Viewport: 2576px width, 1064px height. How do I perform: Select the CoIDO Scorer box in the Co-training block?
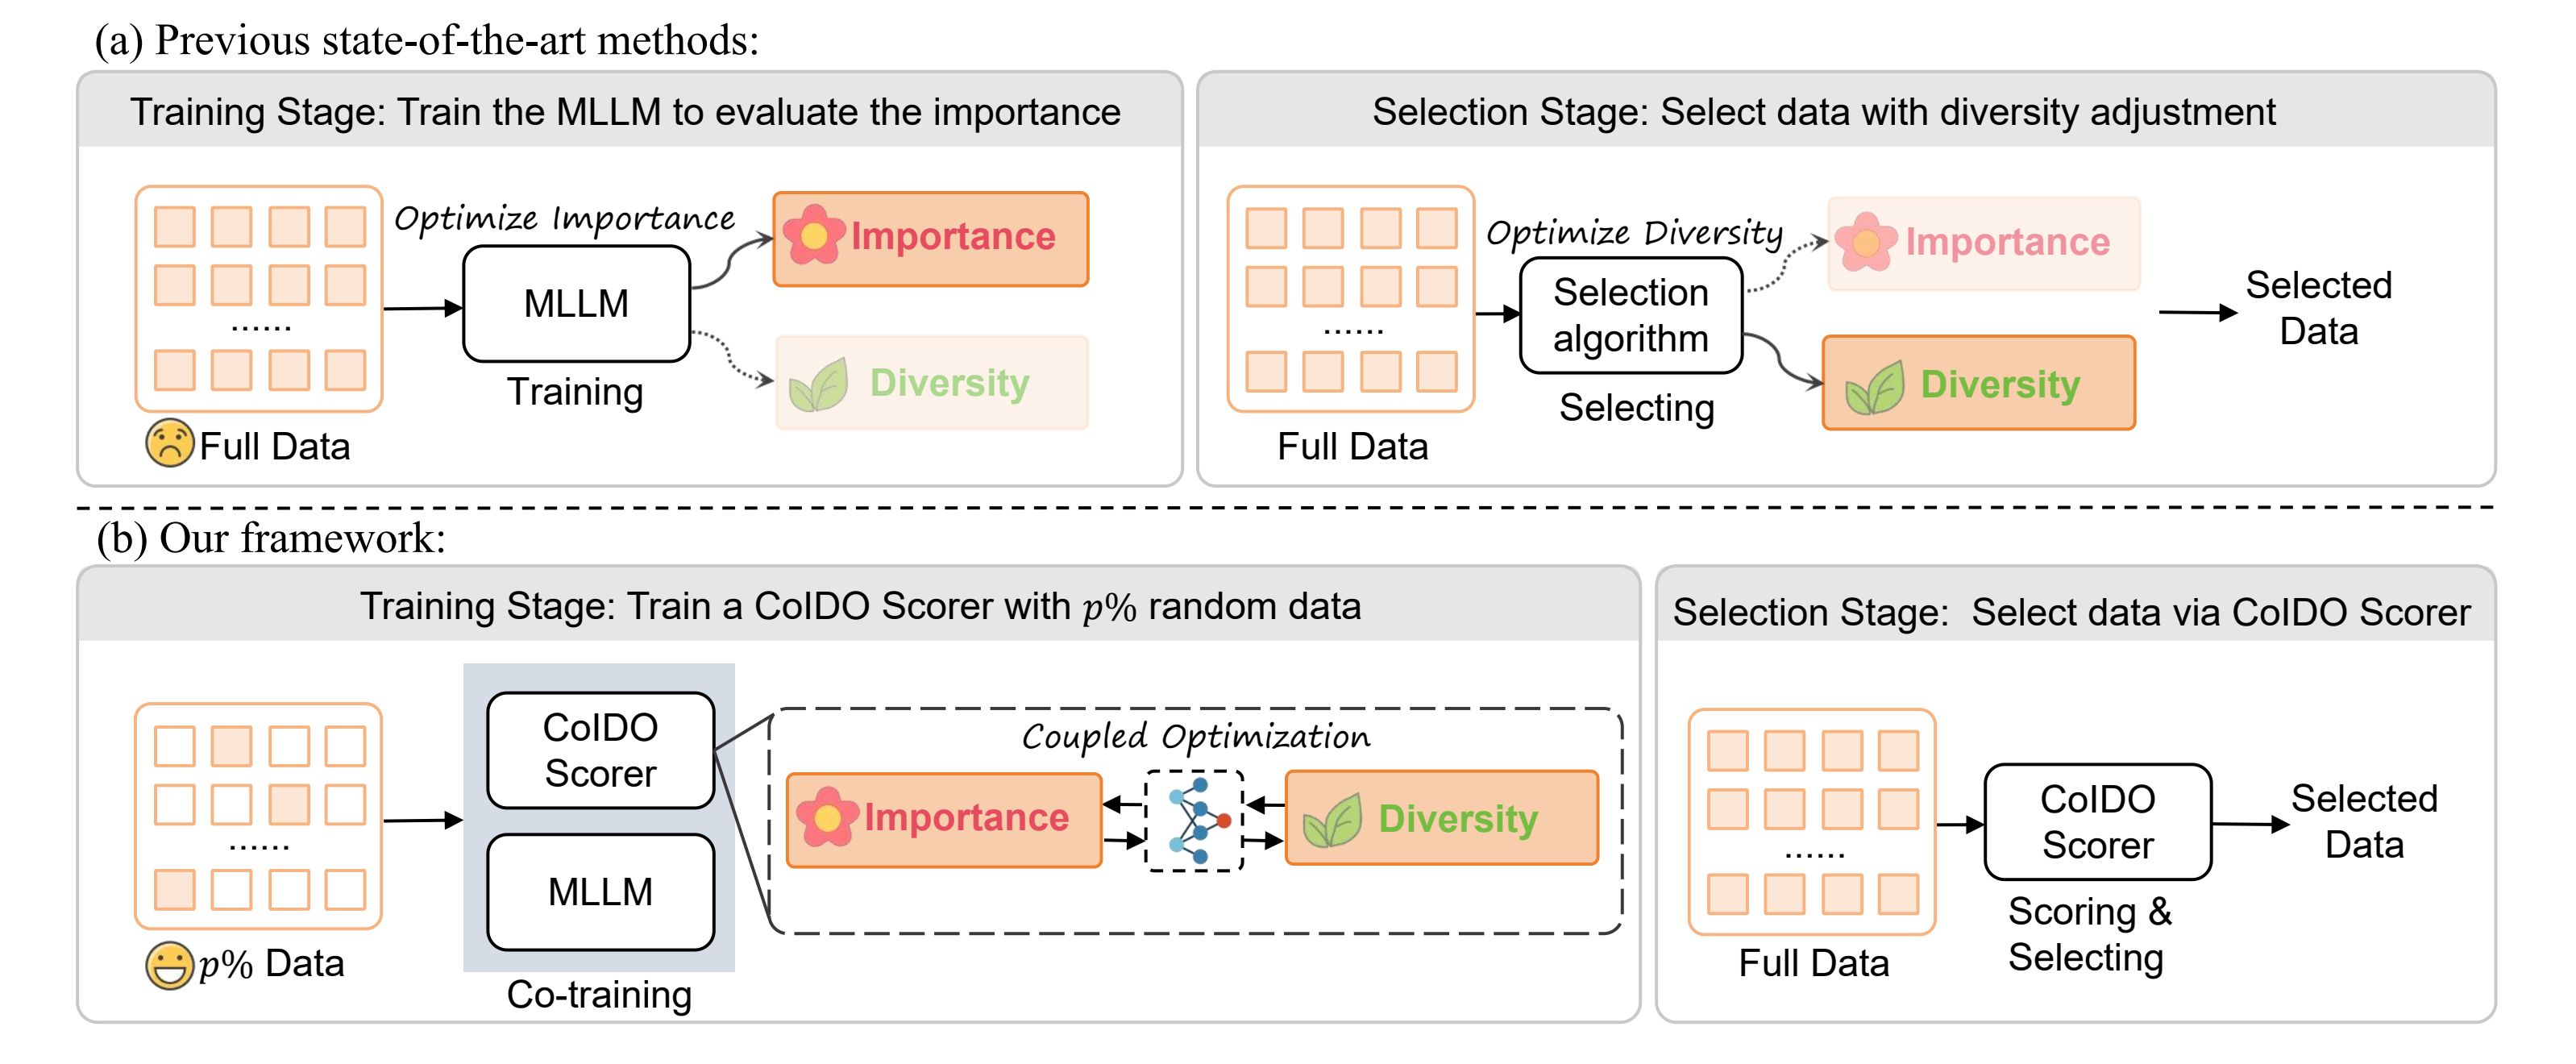(x=600, y=751)
